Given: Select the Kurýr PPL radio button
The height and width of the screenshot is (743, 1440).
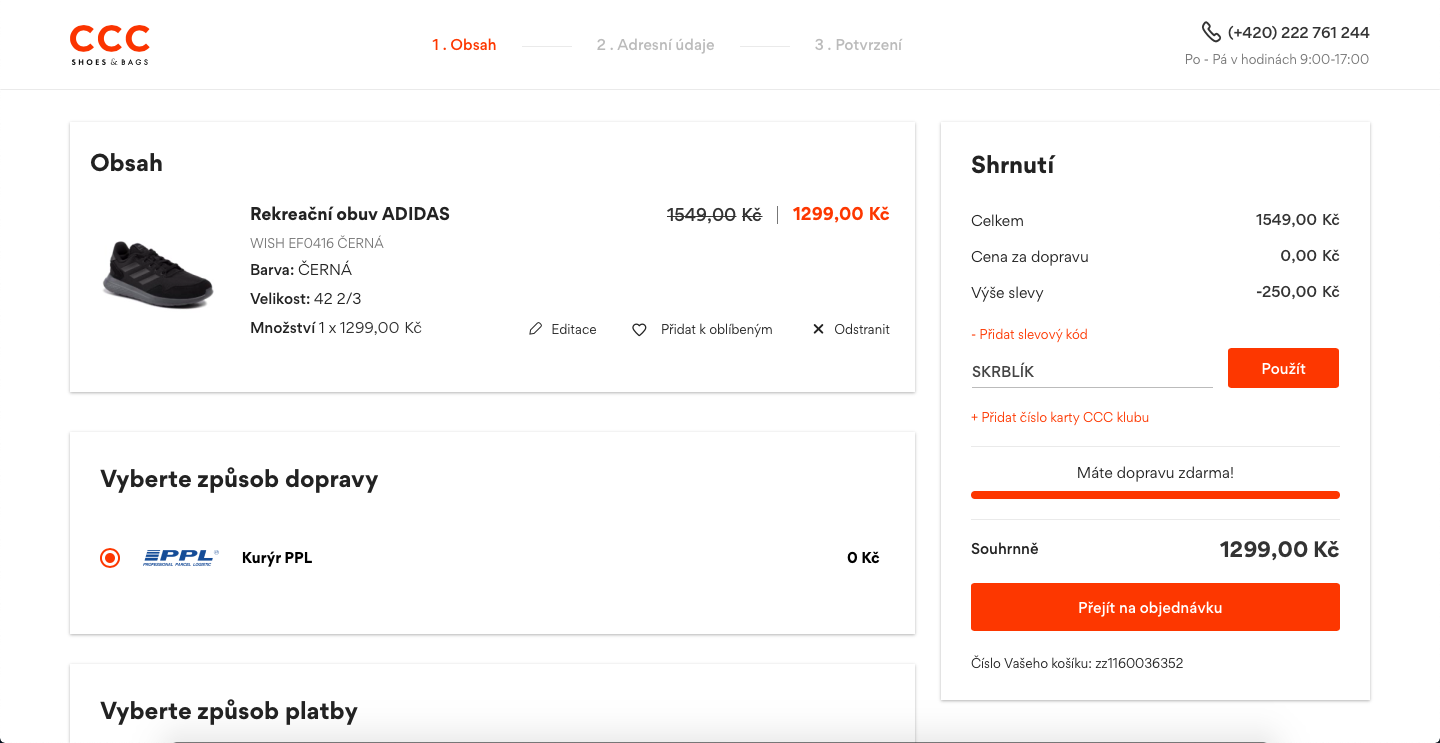Looking at the screenshot, I should (110, 558).
